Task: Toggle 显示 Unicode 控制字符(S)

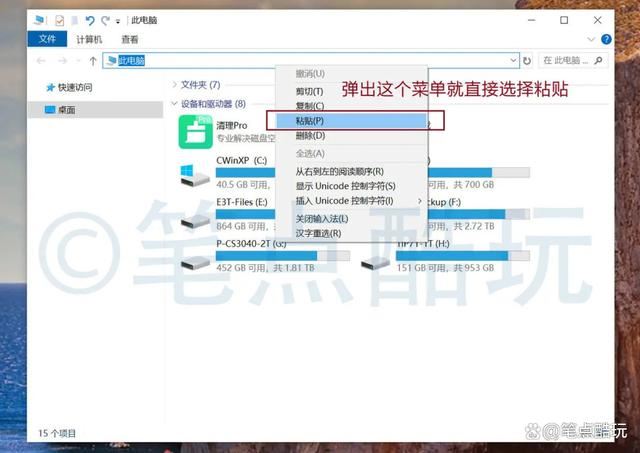Action: pos(351,186)
